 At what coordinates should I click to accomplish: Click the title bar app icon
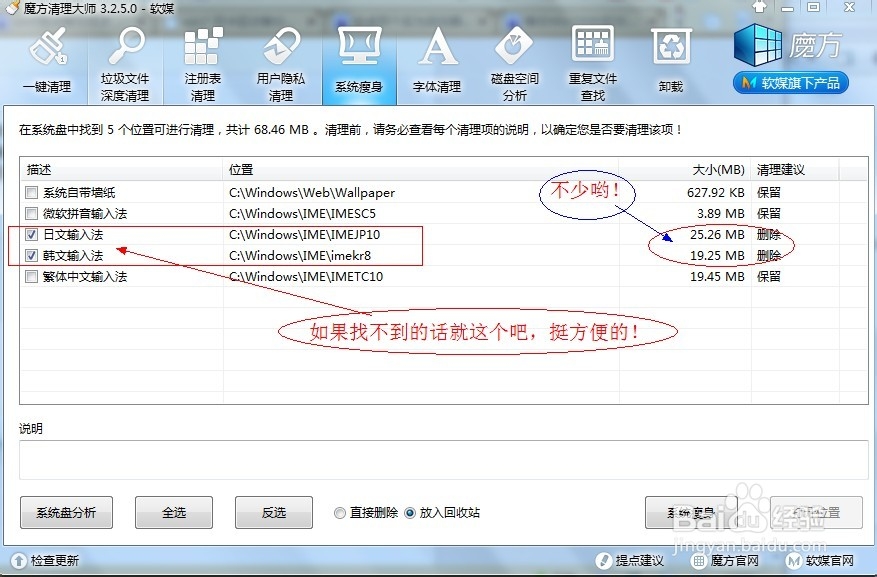pyautogui.click(x=12, y=7)
